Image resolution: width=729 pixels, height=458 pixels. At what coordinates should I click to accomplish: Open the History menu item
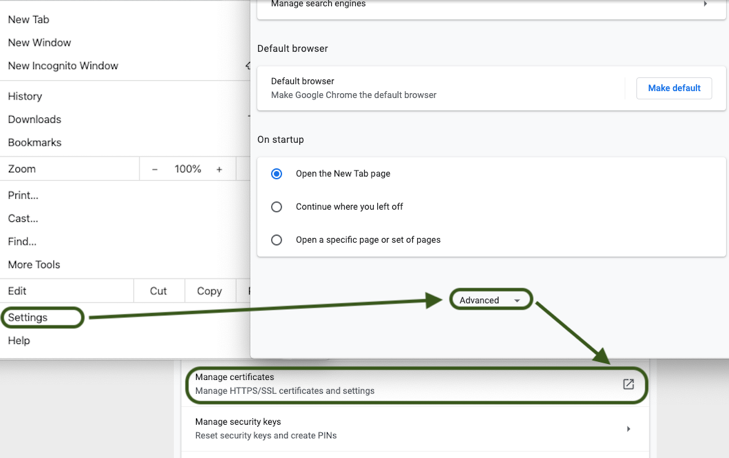point(25,97)
